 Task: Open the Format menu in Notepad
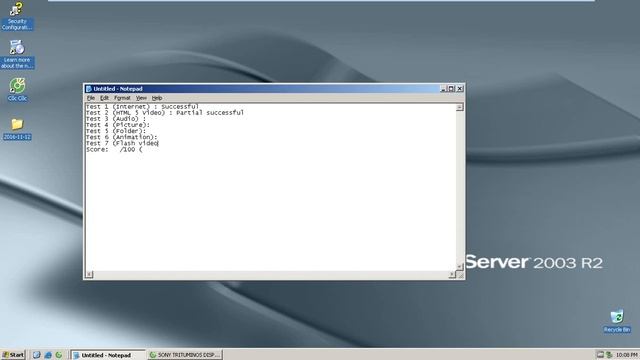(122, 98)
